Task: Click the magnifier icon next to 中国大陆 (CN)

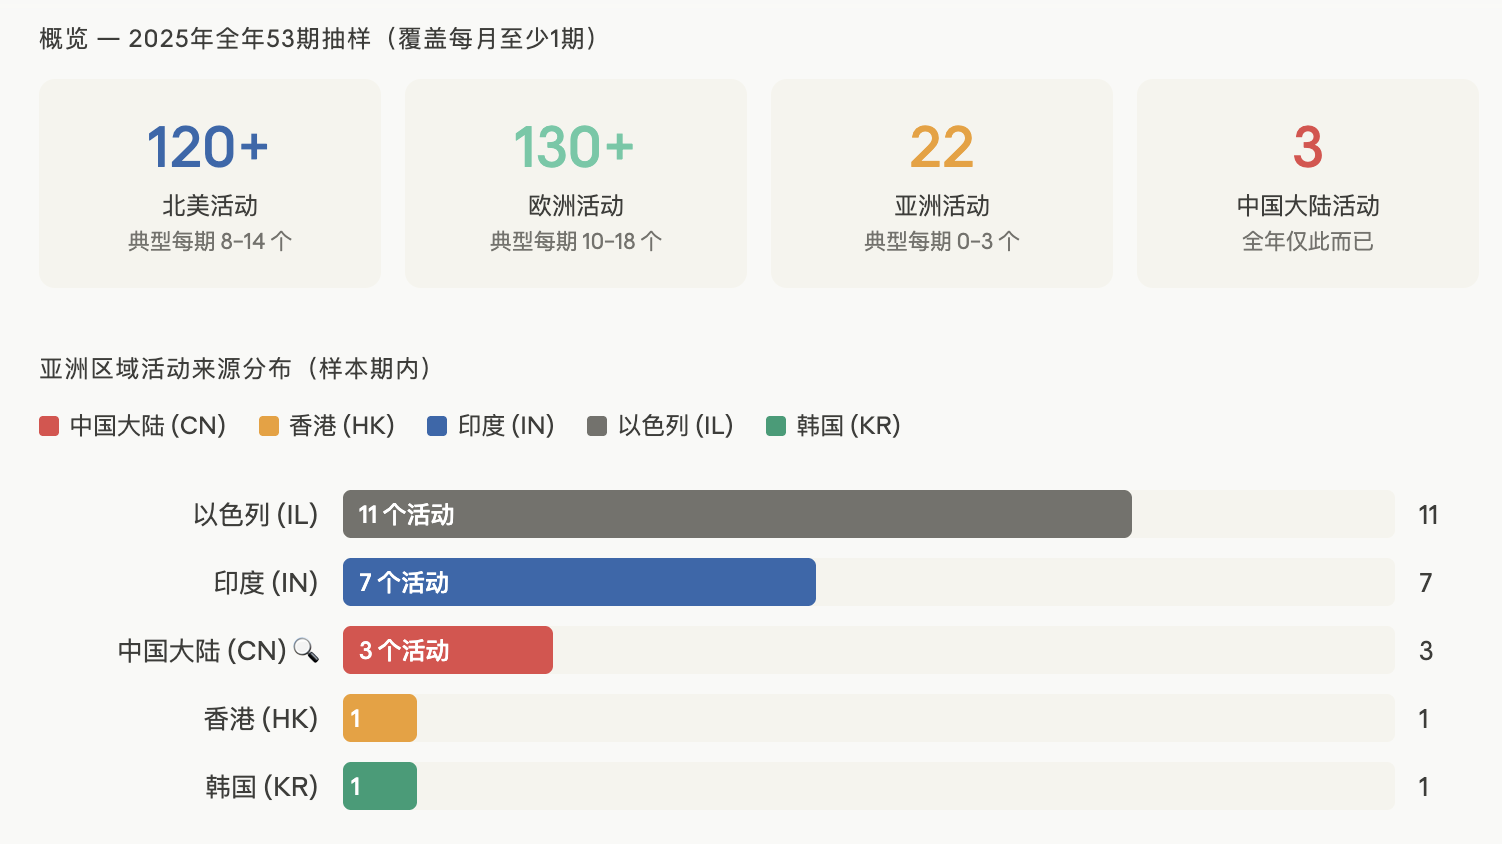Action: coord(306,650)
